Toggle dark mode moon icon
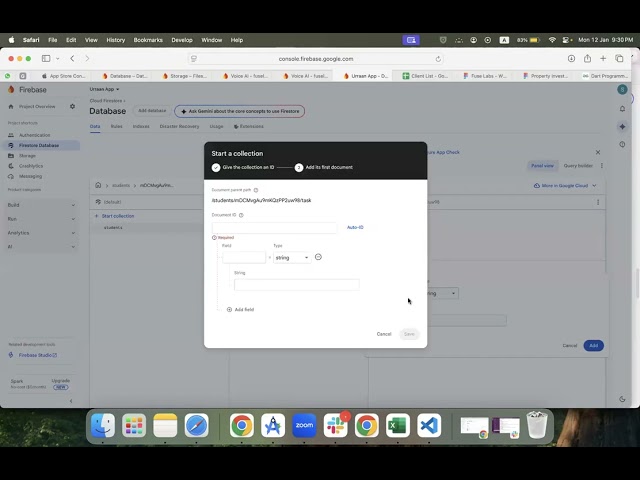Image resolution: width=640 pixels, height=480 pixels. 622,399
